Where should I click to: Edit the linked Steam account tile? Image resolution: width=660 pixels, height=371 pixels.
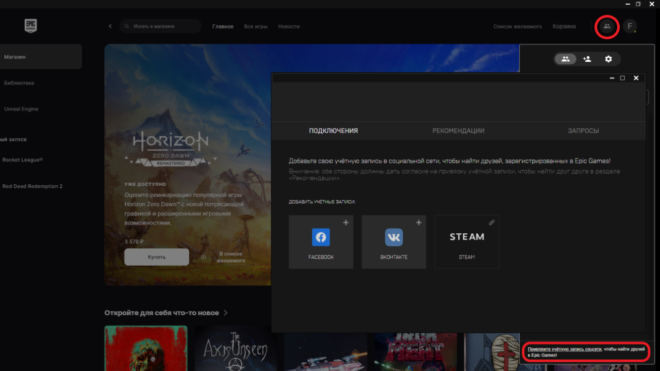pos(466,242)
